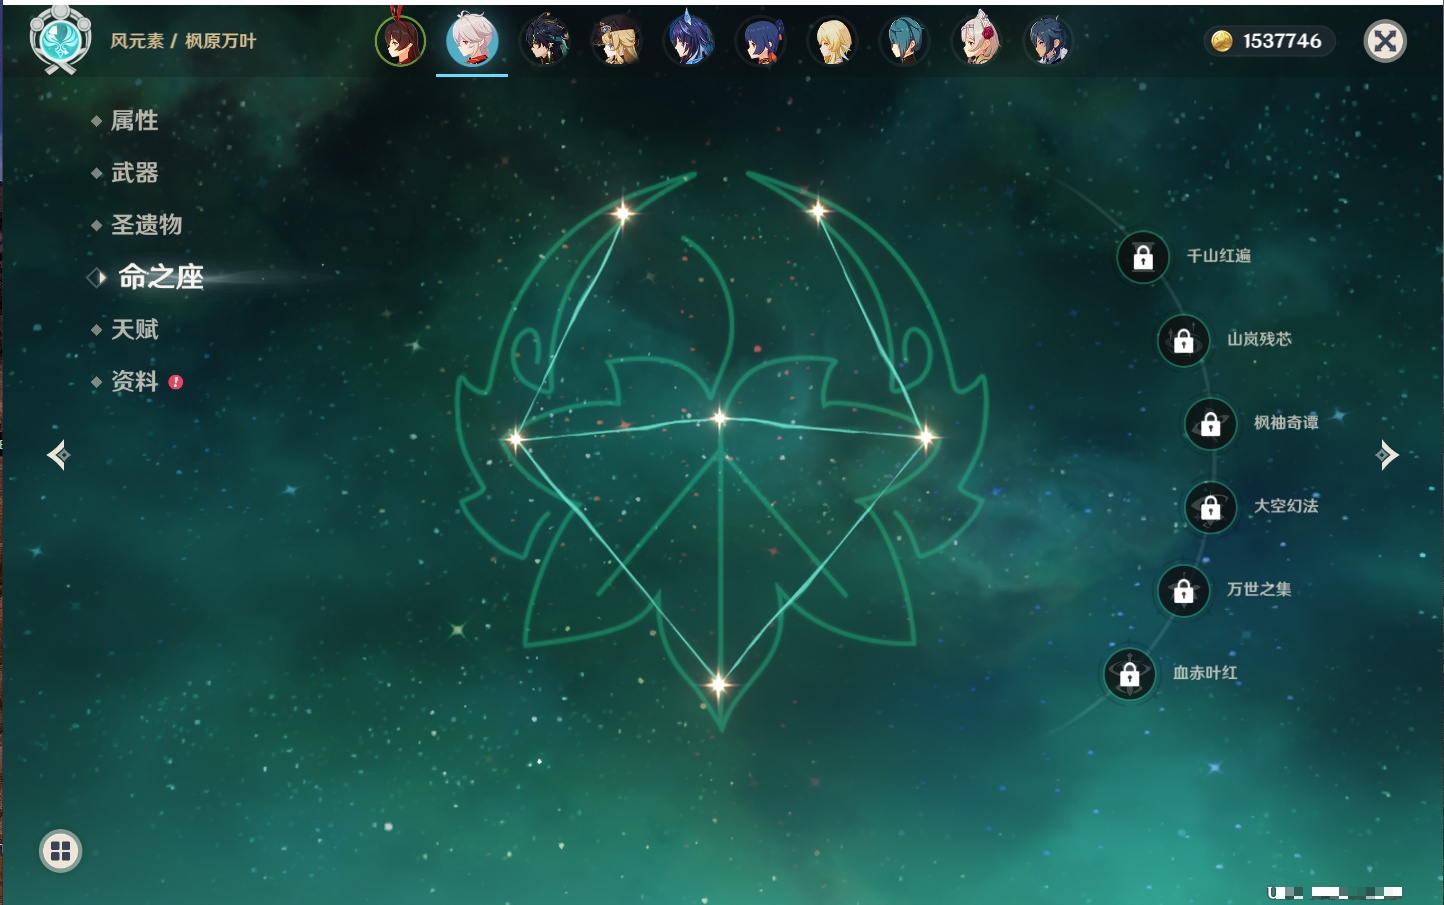Select the short blonde-haired avatar
The width and height of the screenshot is (1444, 905).
pos(833,41)
